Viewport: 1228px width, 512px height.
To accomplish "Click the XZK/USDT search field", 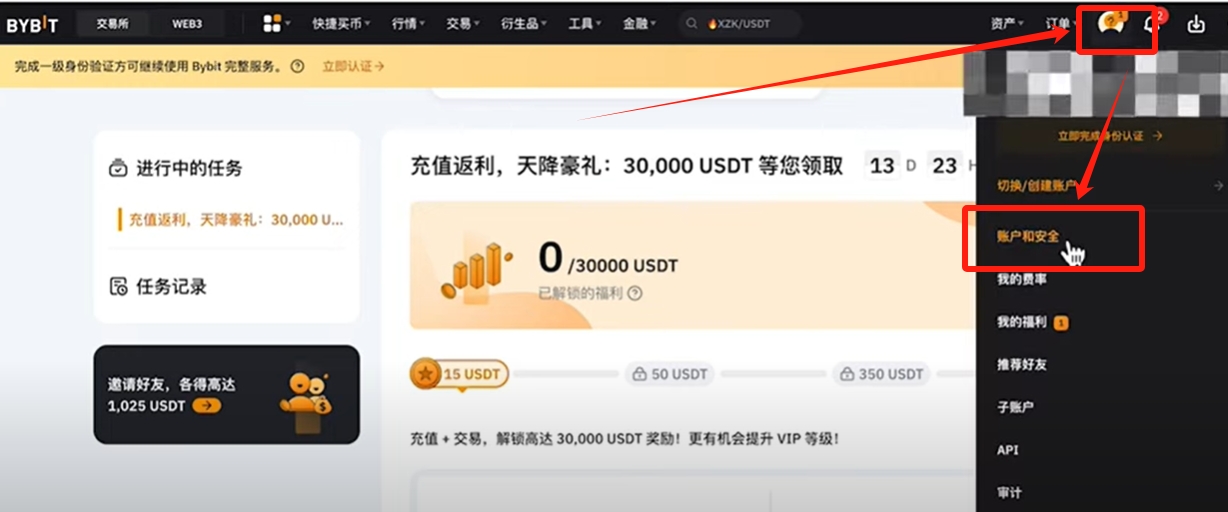I will [x=739, y=23].
